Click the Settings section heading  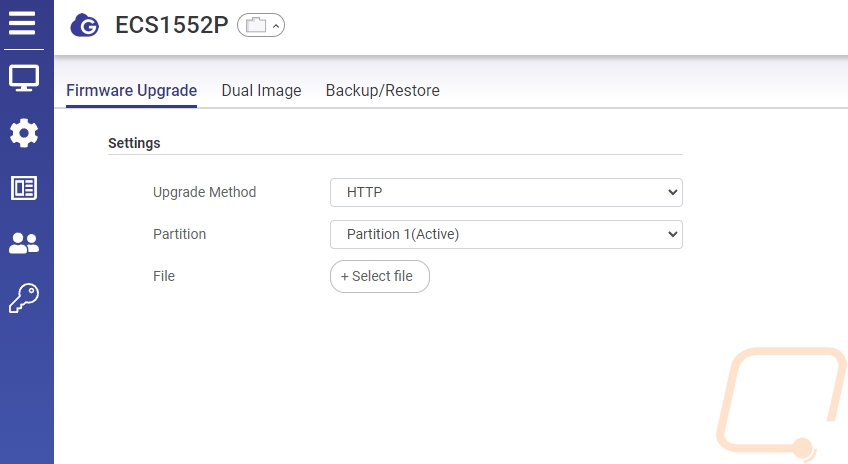click(x=134, y=143)
